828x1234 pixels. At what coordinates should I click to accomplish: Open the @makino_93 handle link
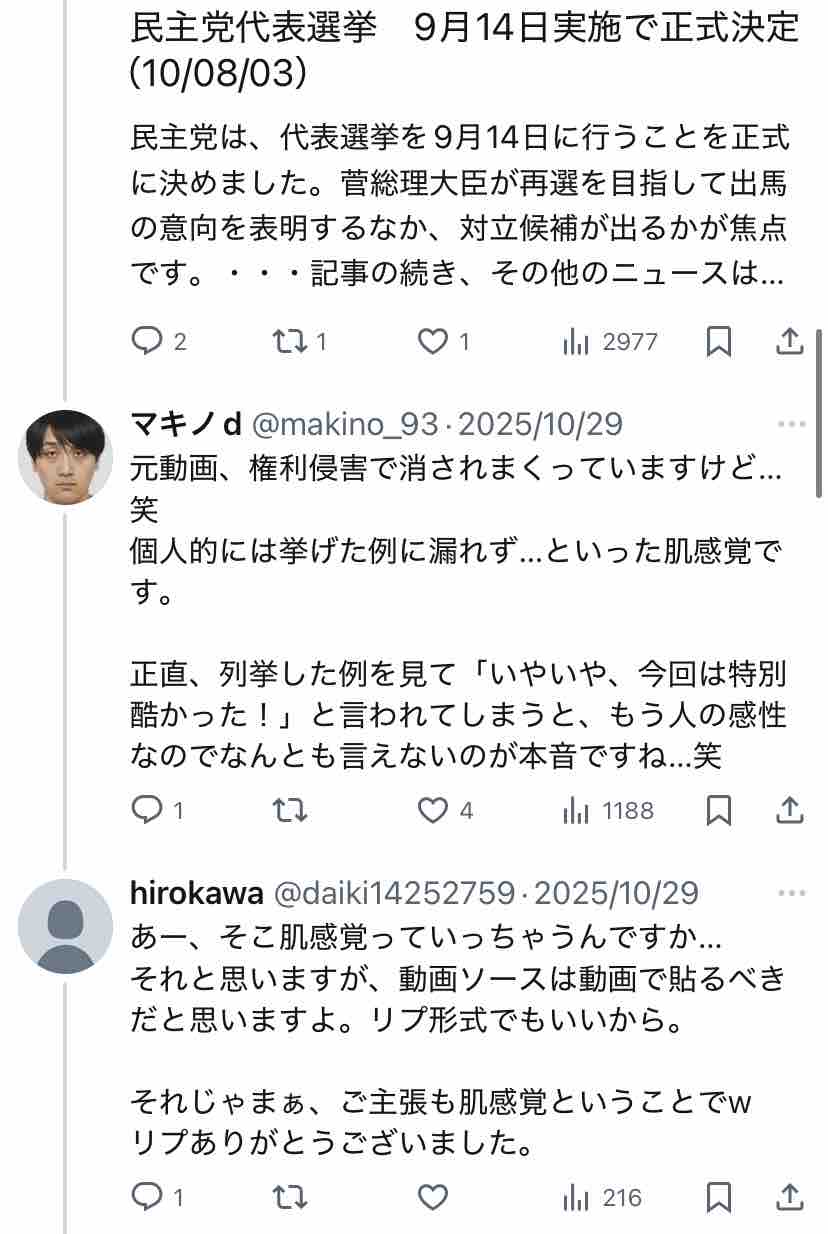coord(343,425)
